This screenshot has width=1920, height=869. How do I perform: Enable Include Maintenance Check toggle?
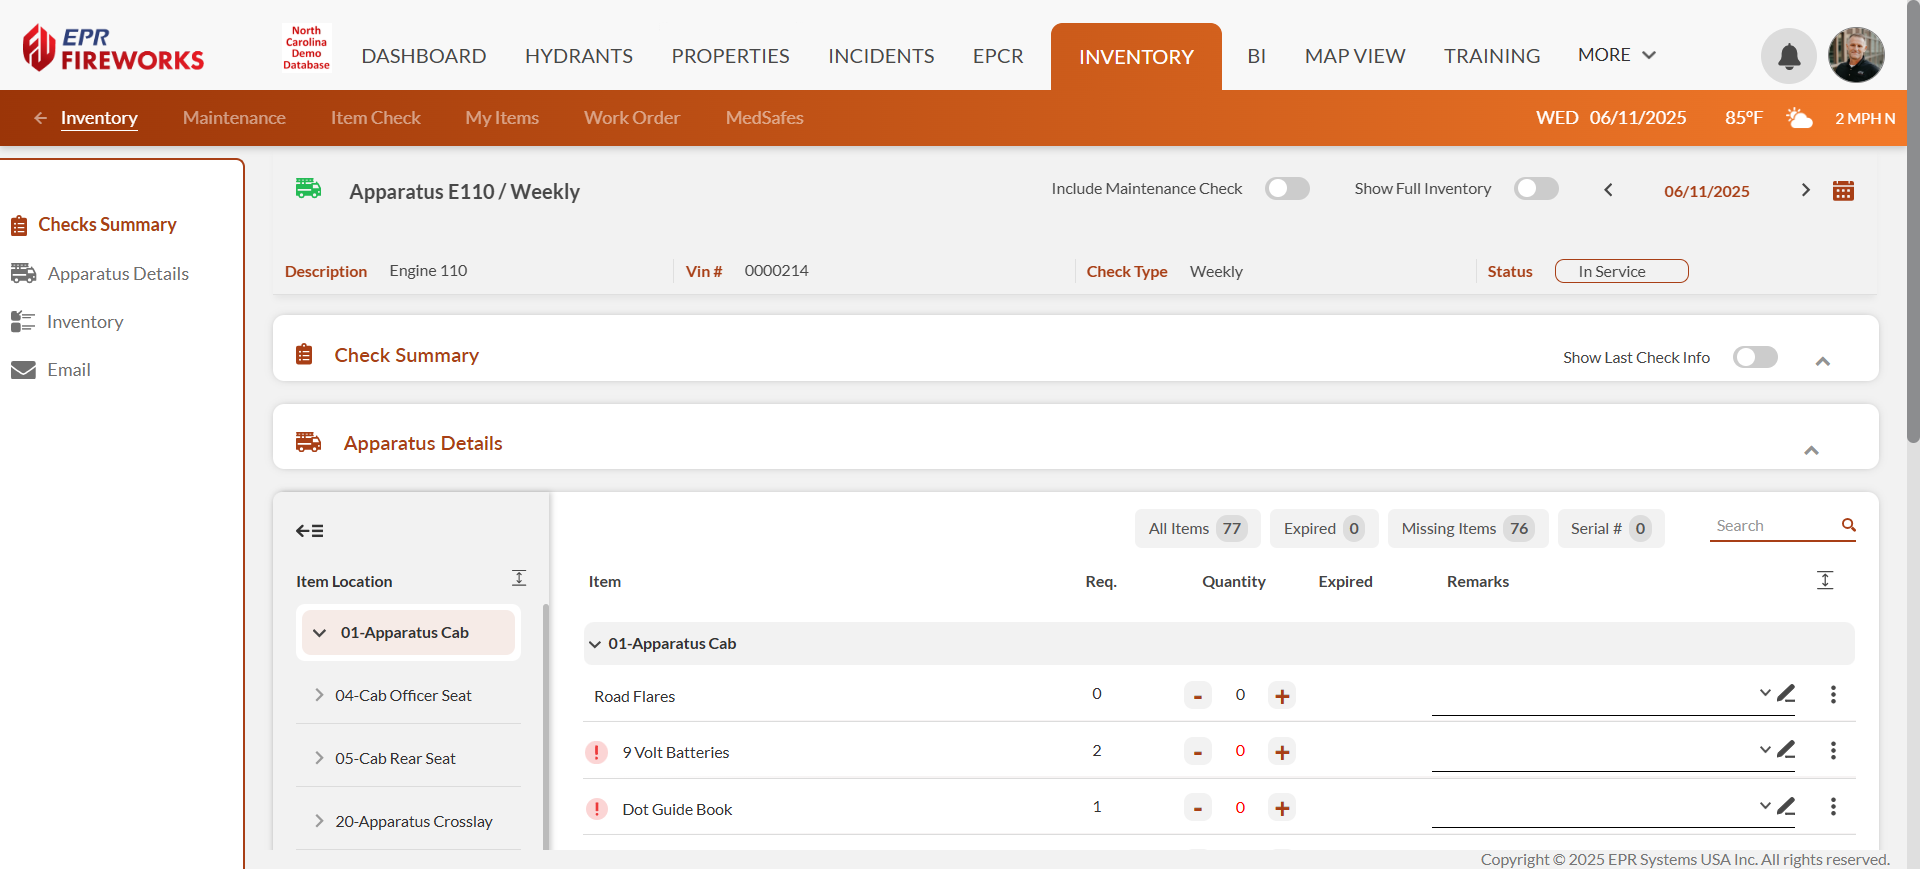tap(1287, 189)
